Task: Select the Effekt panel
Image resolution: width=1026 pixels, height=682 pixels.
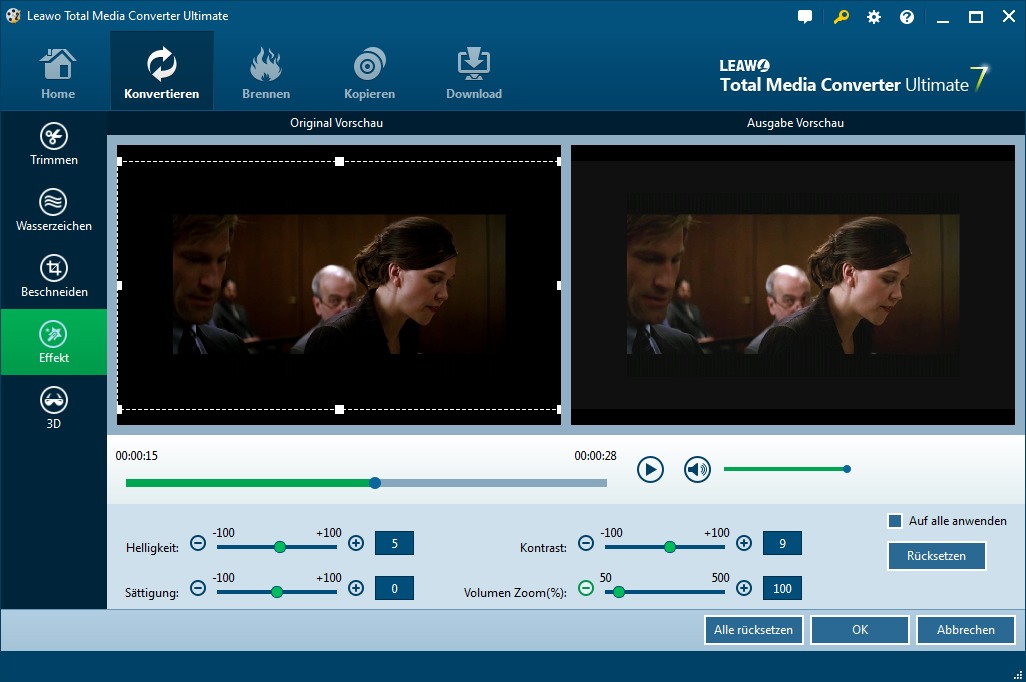Action: [54, 342]
